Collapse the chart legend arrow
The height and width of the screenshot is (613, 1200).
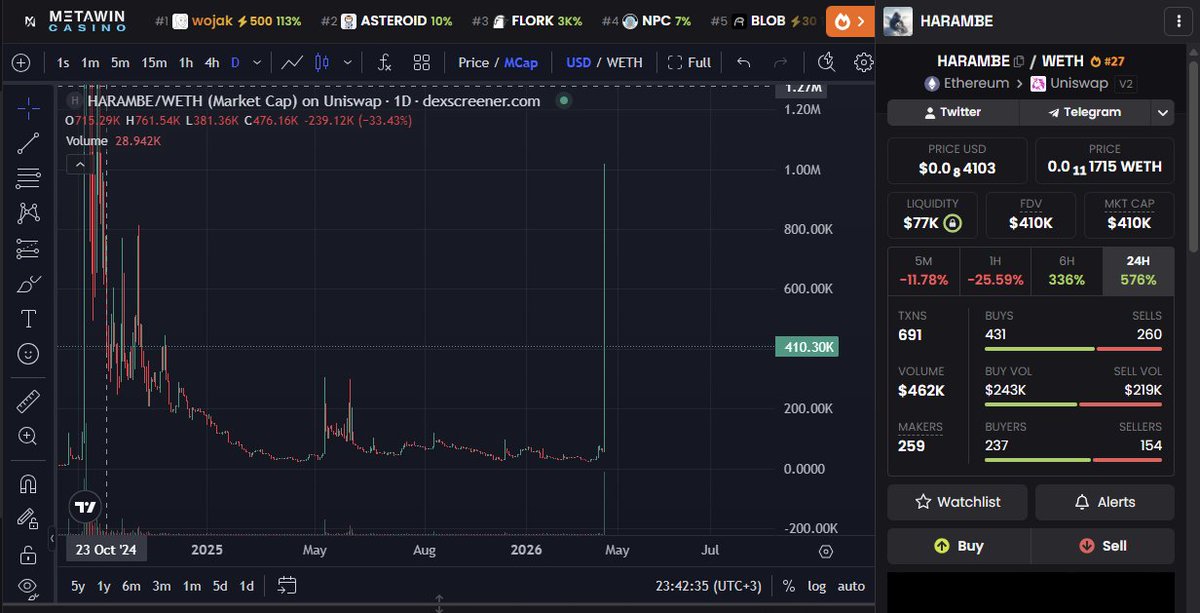[78, 163]
